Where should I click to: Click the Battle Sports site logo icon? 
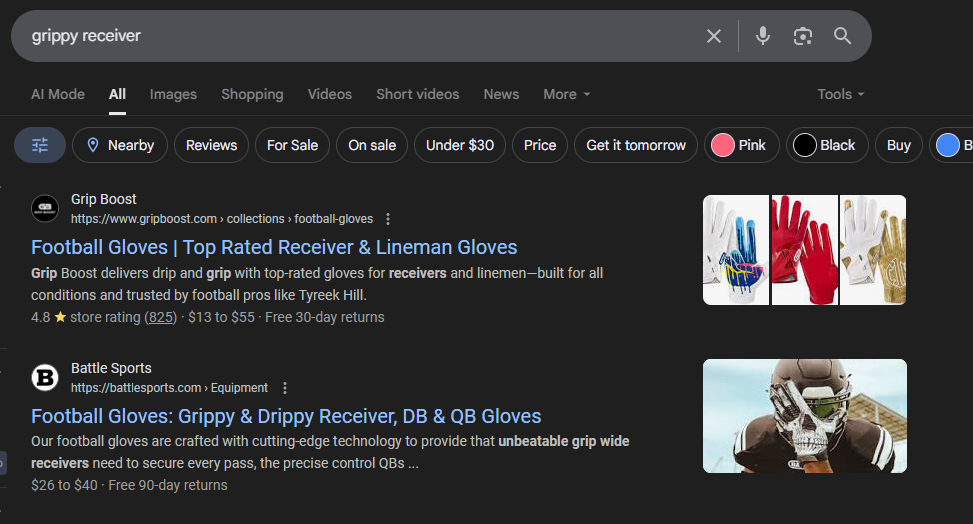click(45, 377)
